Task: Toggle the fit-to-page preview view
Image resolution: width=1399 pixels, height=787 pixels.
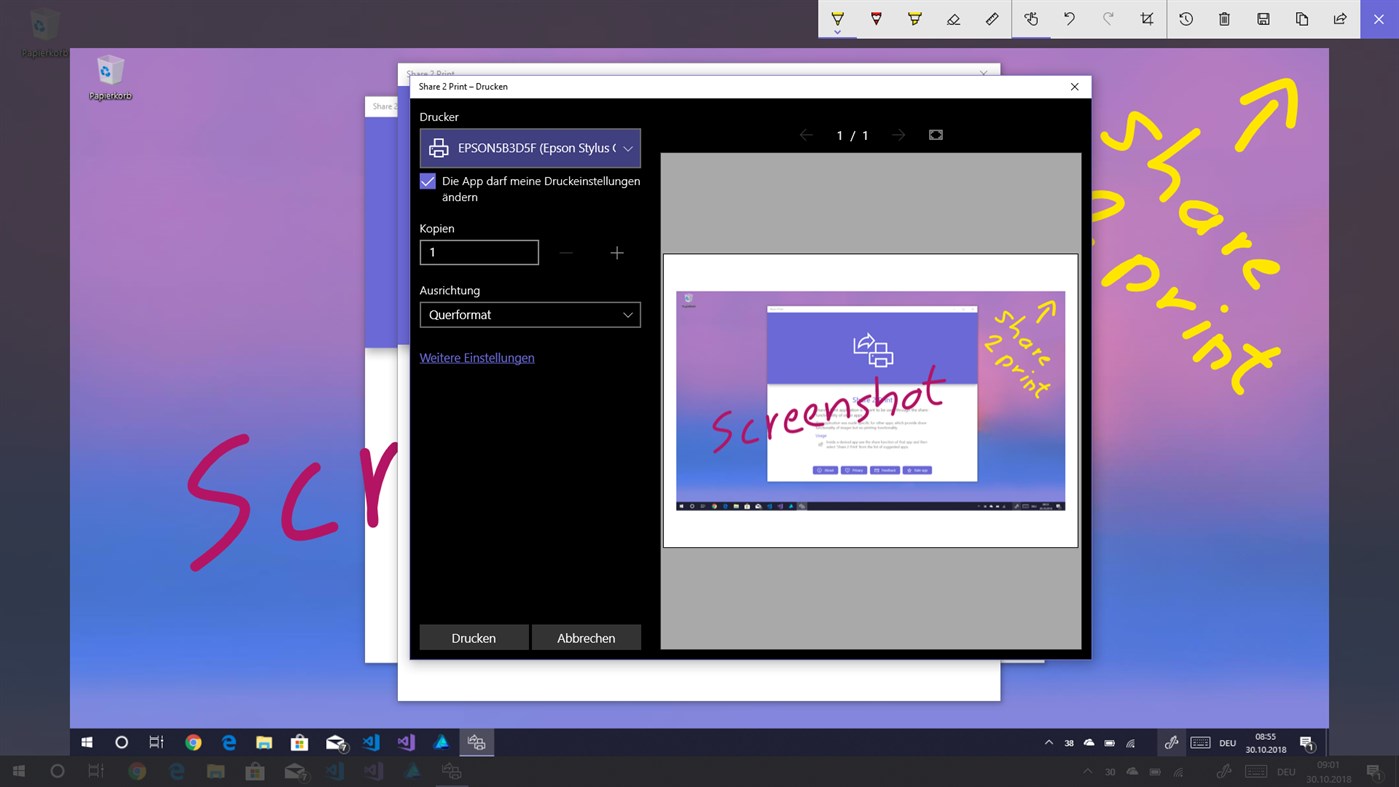Action: pyautogui.click(x=935, y=134)
